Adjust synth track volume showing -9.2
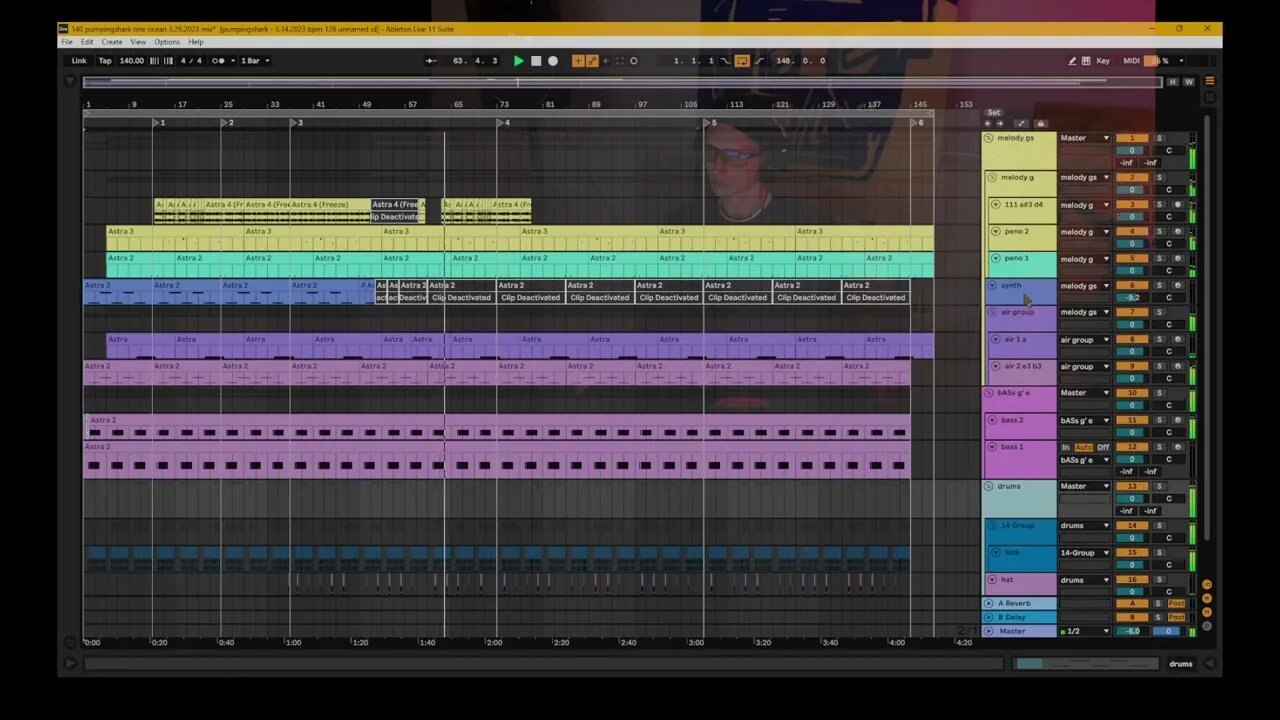This screenshot has width=1280, height=720. (1132, 297)
